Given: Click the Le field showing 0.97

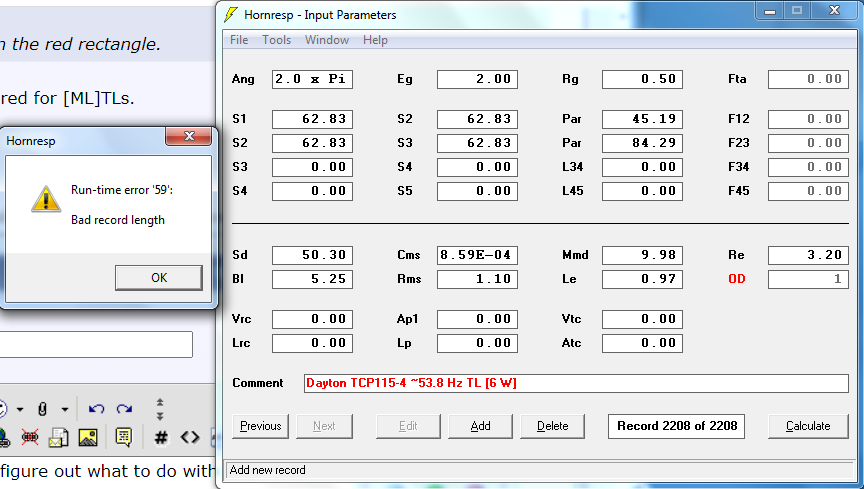Looking at the screenshot, I should point(642,279).
